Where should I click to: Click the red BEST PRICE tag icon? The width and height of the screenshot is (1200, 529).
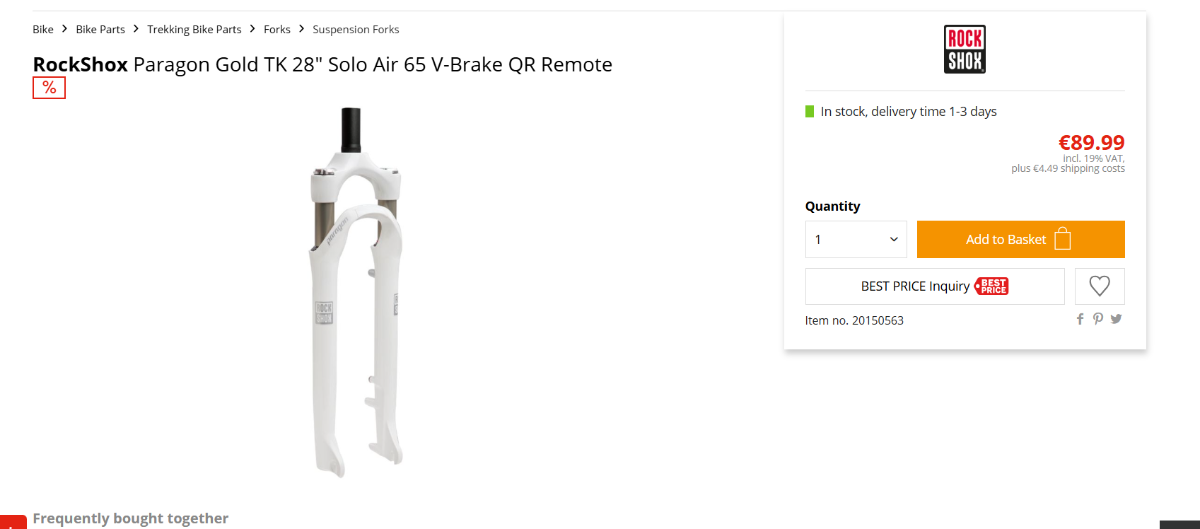(x=991, y=286)
